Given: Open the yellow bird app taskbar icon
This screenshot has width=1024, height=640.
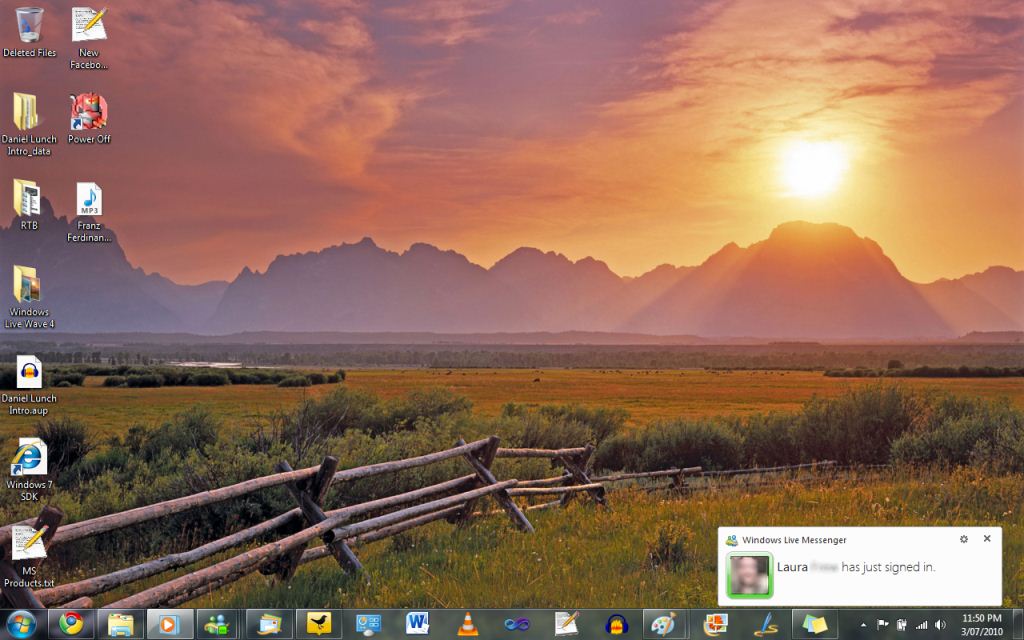Looking at the screenshot, I should [x=319, y=624].
